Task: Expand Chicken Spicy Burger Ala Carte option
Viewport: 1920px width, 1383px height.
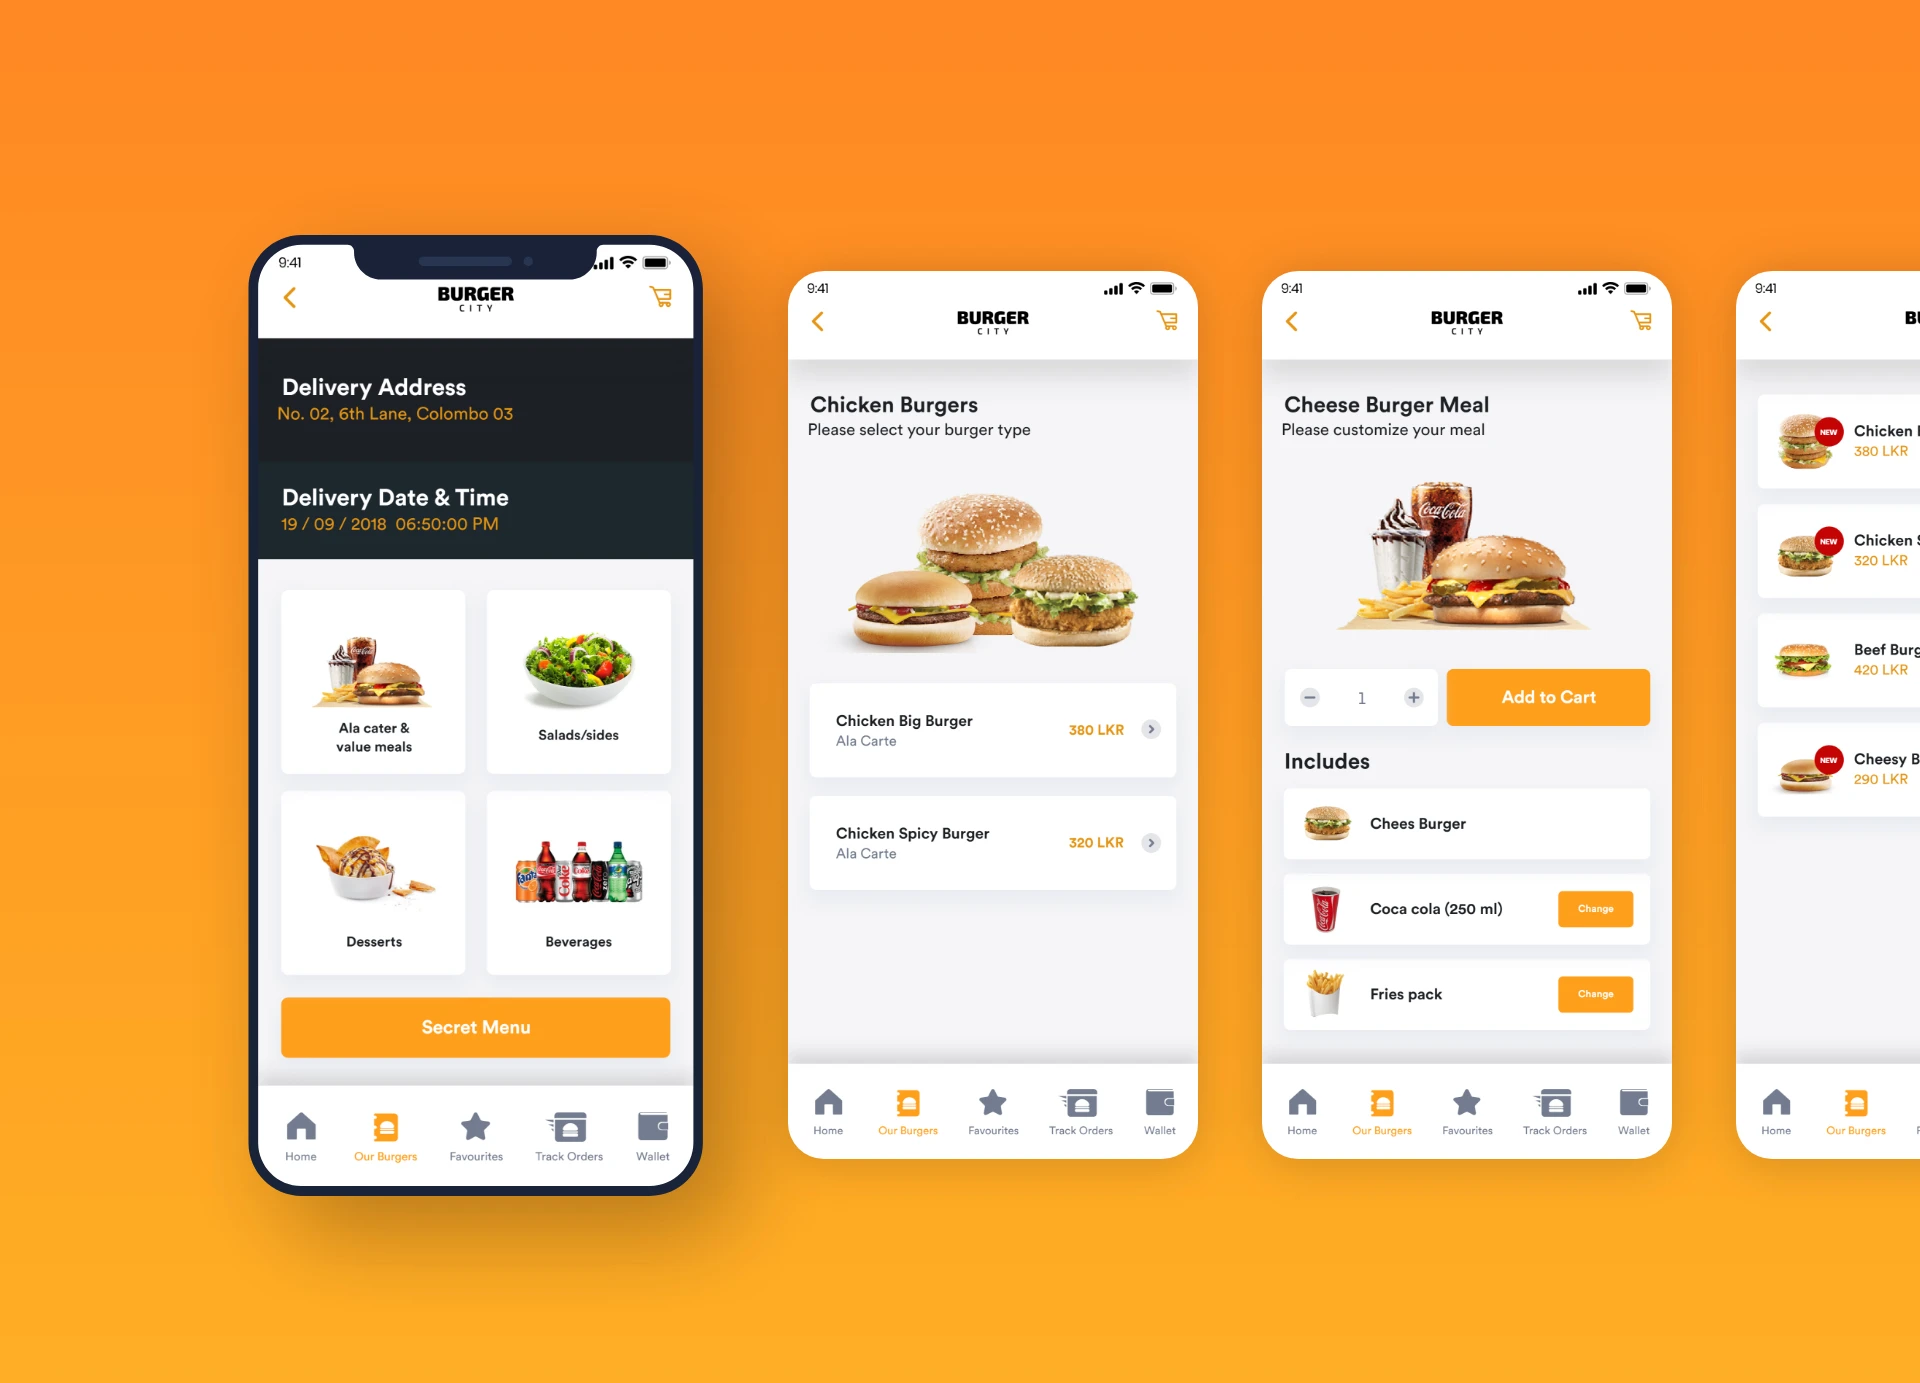Action: (1154, 841)
